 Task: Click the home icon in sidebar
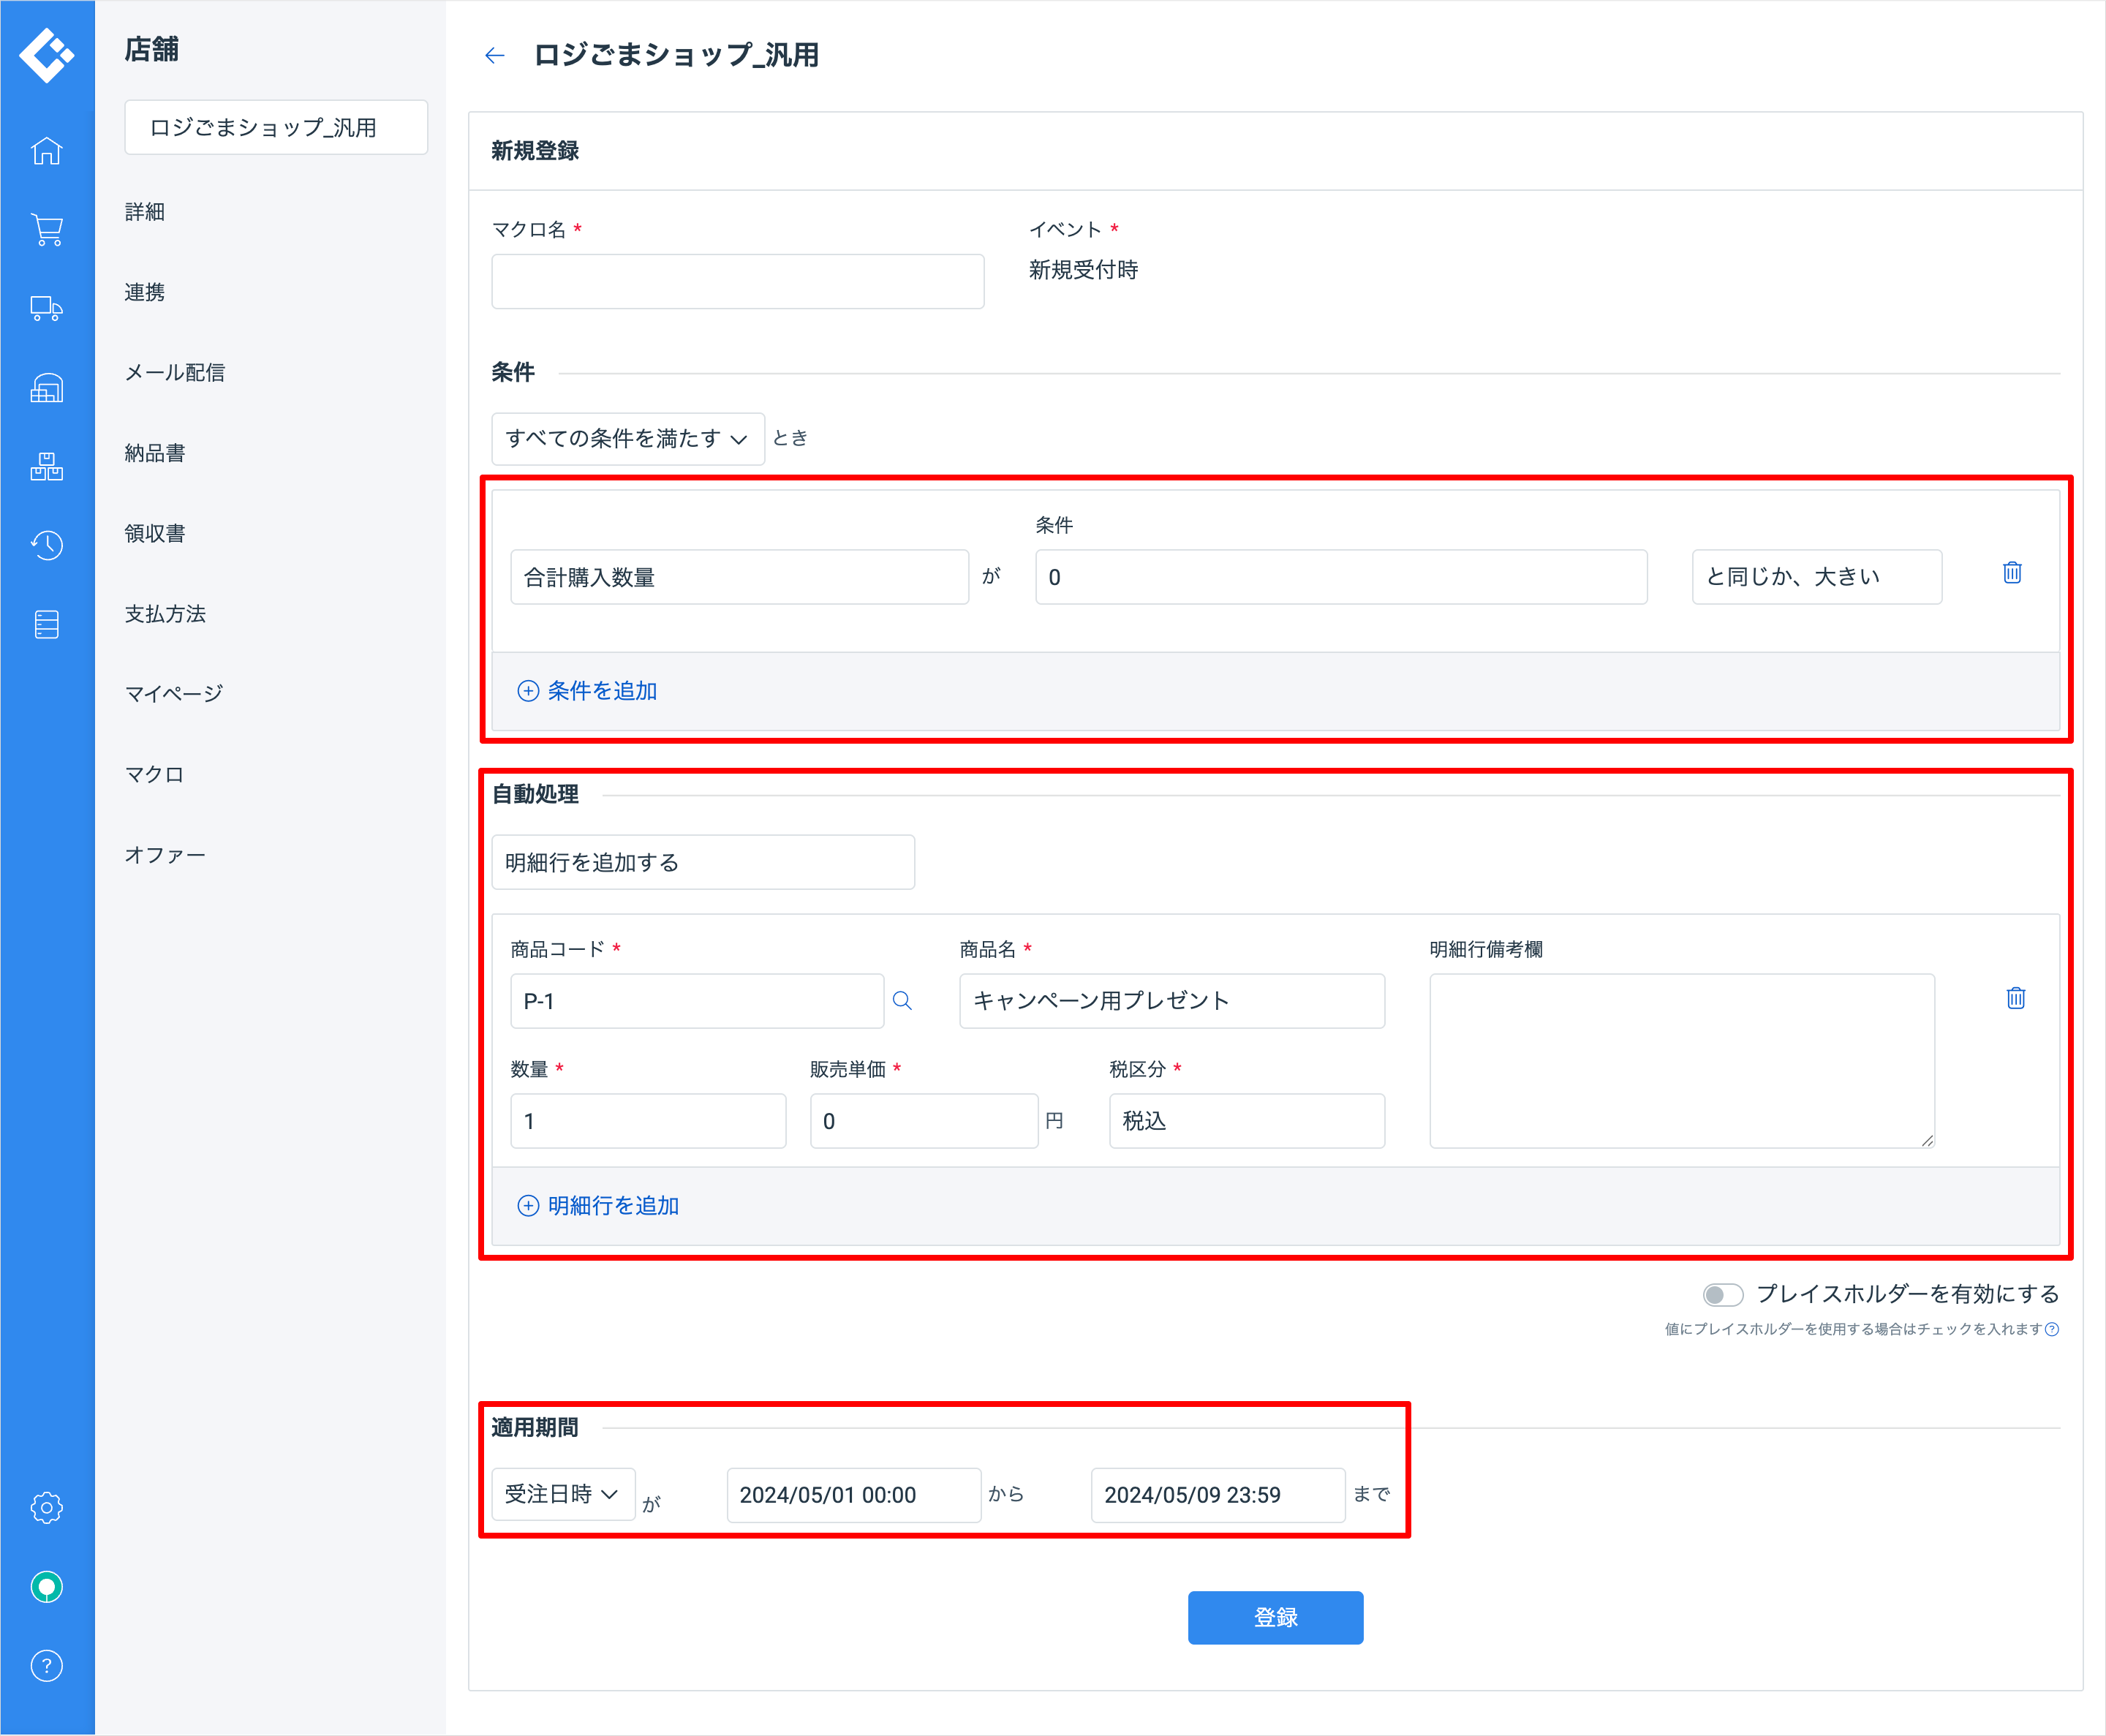coord(46,152)
